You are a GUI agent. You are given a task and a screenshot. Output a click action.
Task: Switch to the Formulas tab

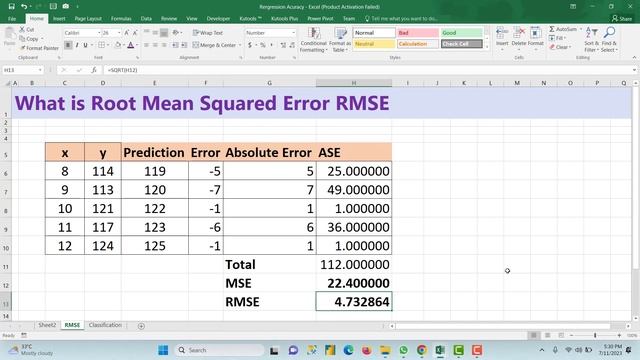click(x=121, y=19)
